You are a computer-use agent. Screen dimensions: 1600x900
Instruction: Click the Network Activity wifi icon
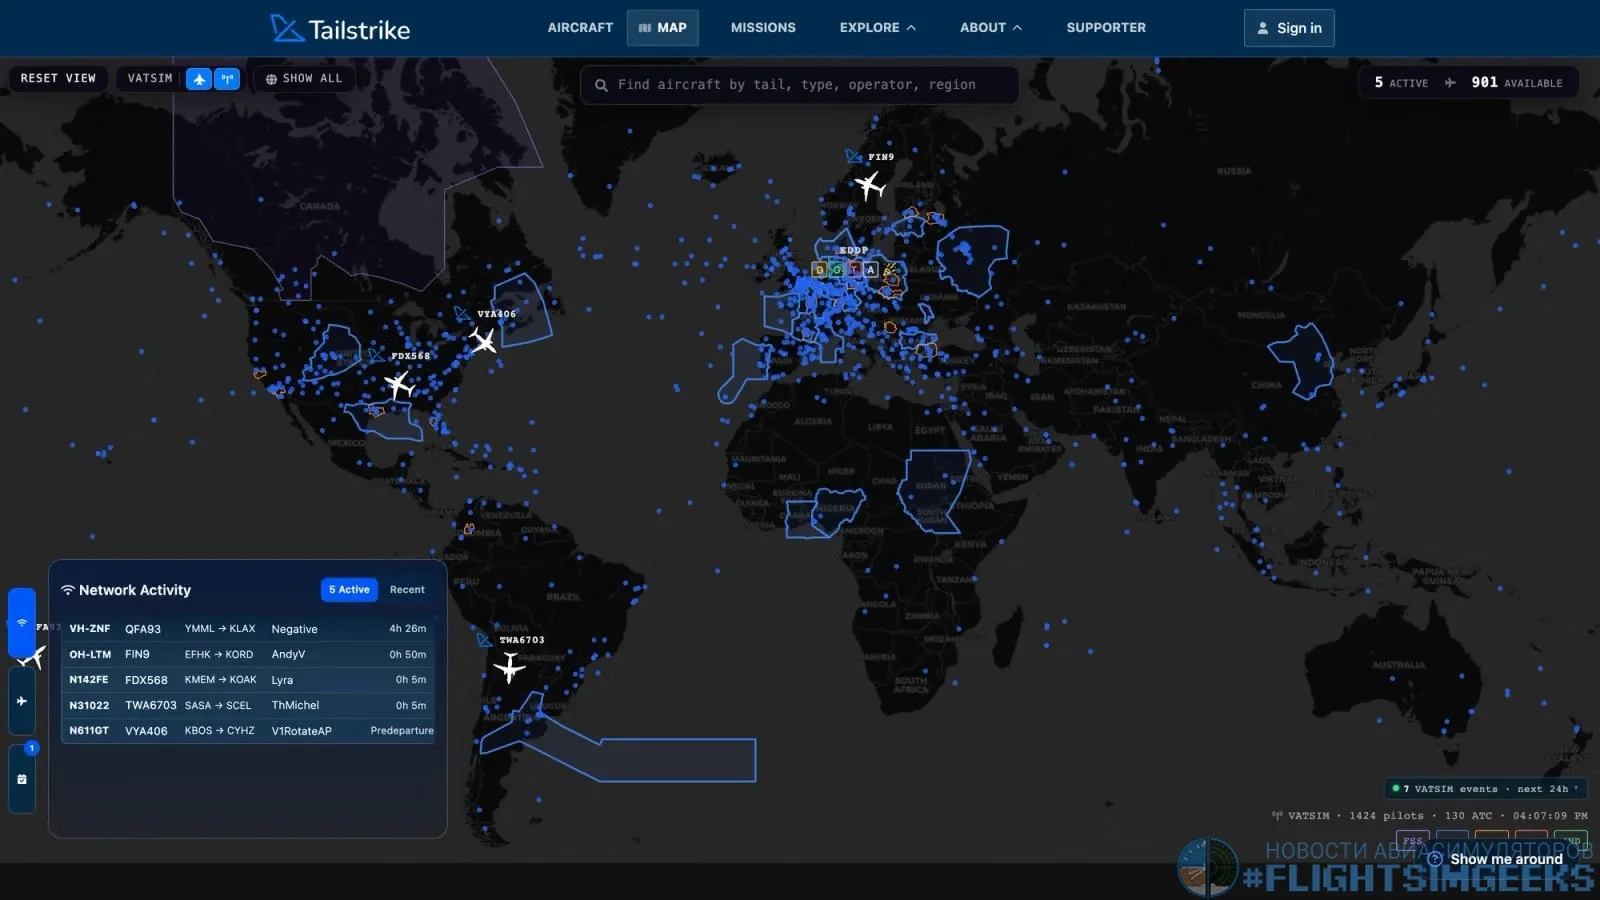pos(67,590)
